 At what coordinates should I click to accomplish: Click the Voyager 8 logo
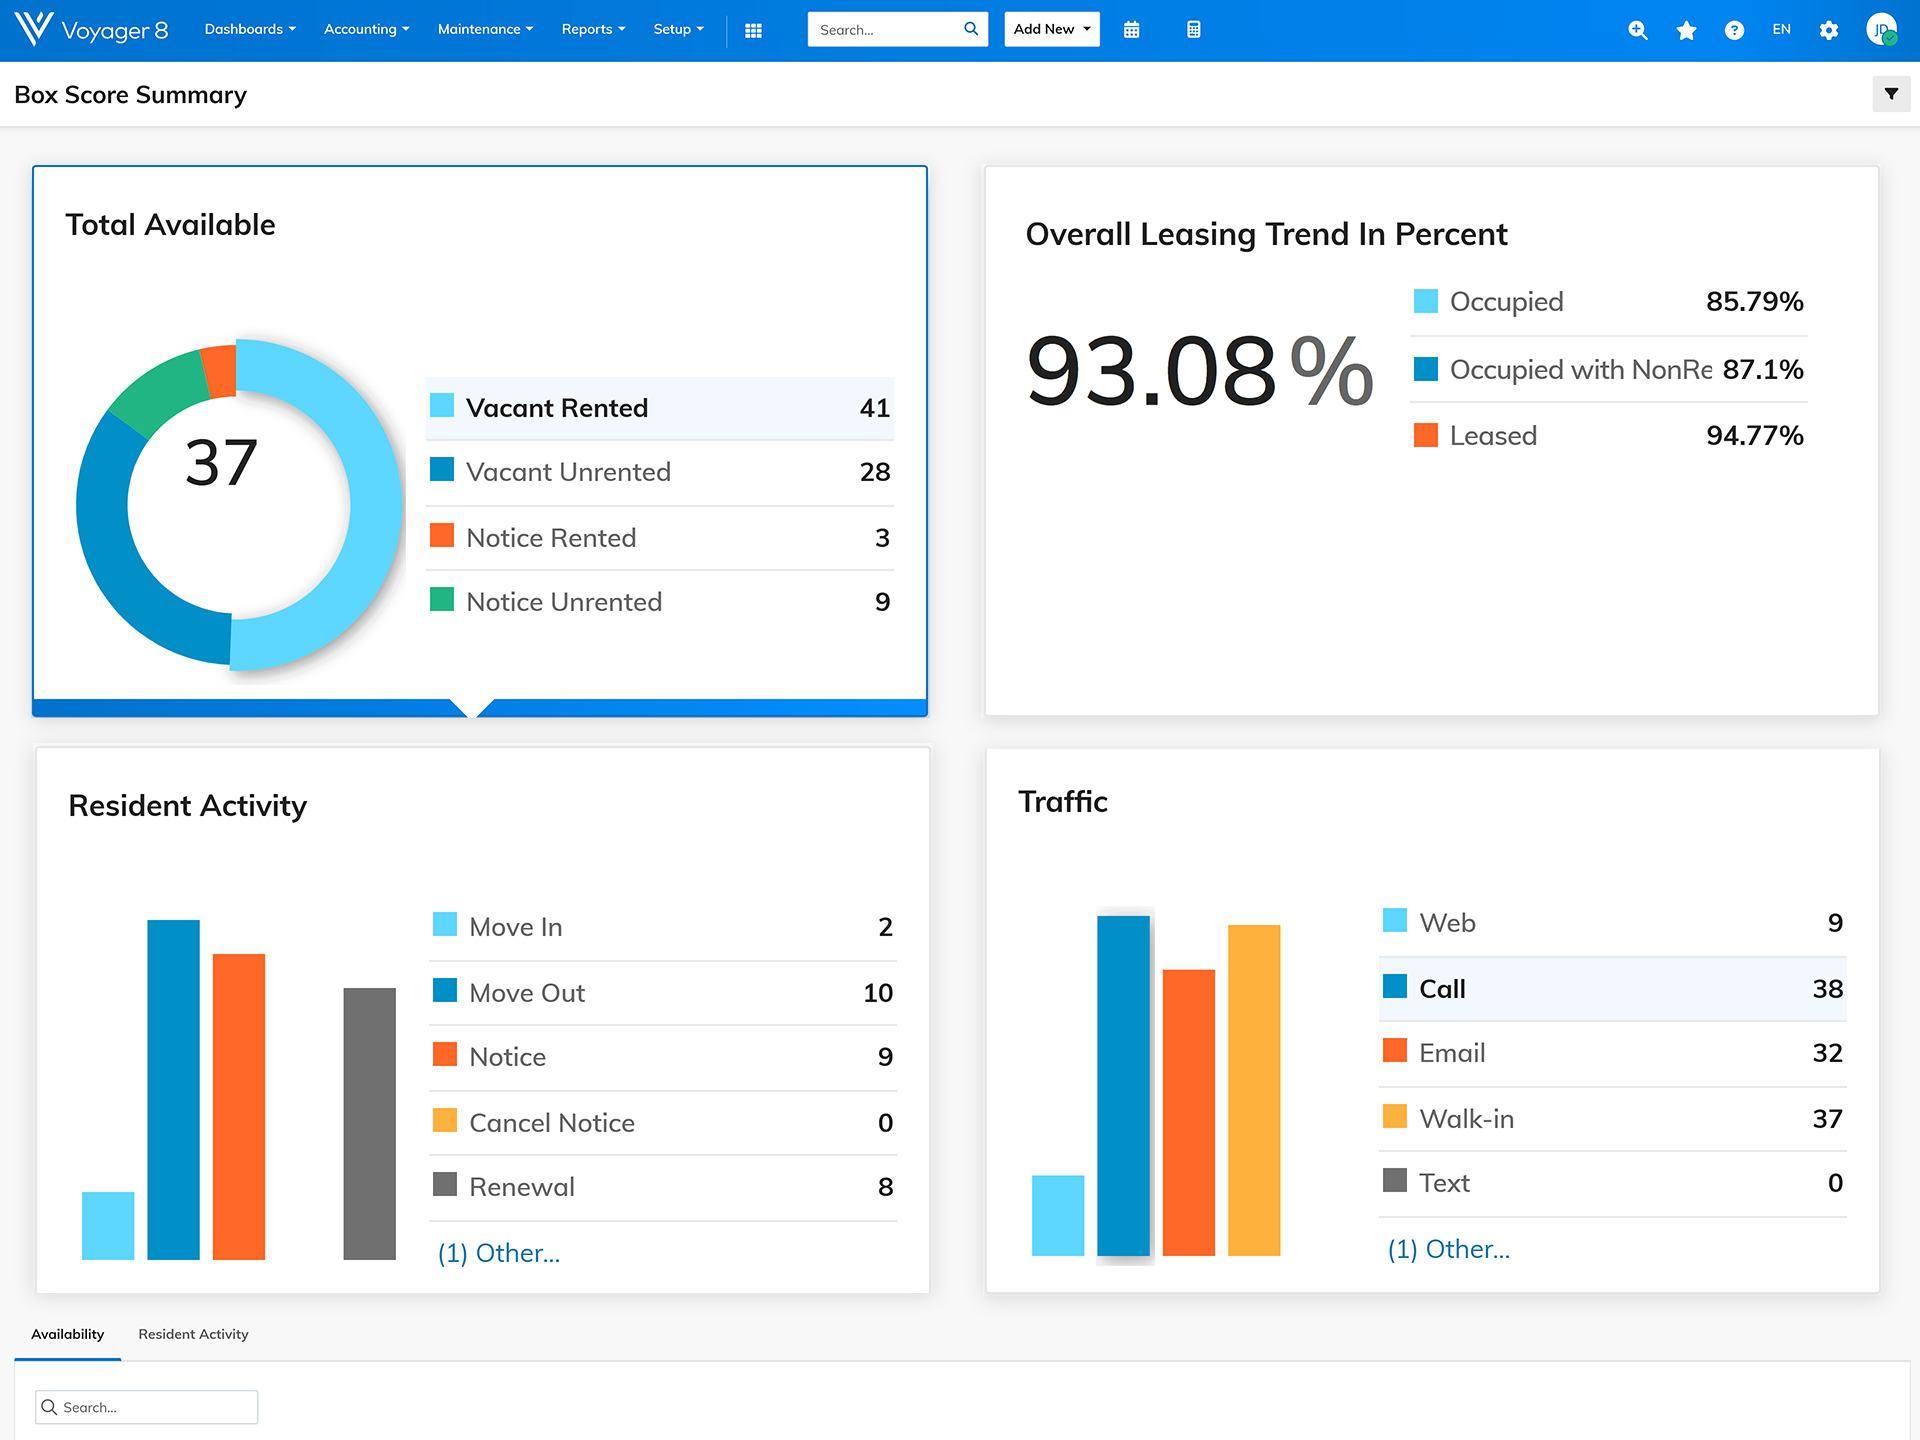[91, 30]
